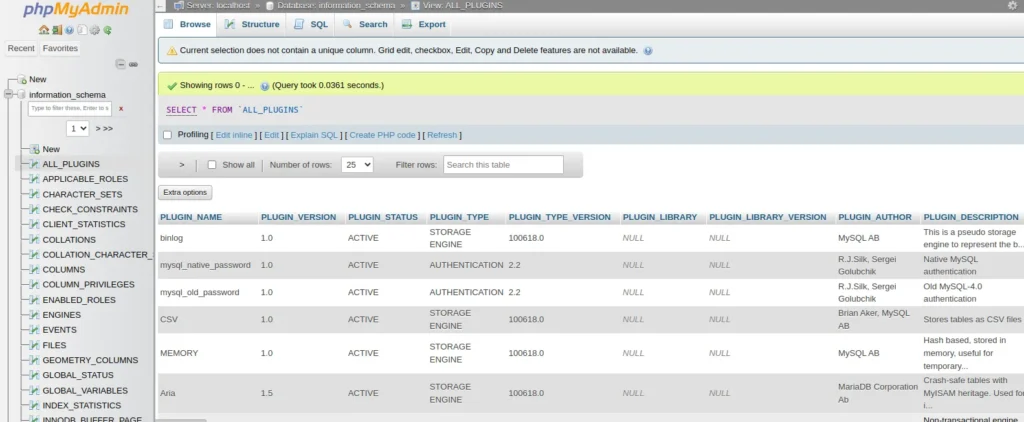The width and height of the screenshot is (1024, 422).
Task: Open COLUMN_PRIVILEGES in navigation tree
Action: 88,285
